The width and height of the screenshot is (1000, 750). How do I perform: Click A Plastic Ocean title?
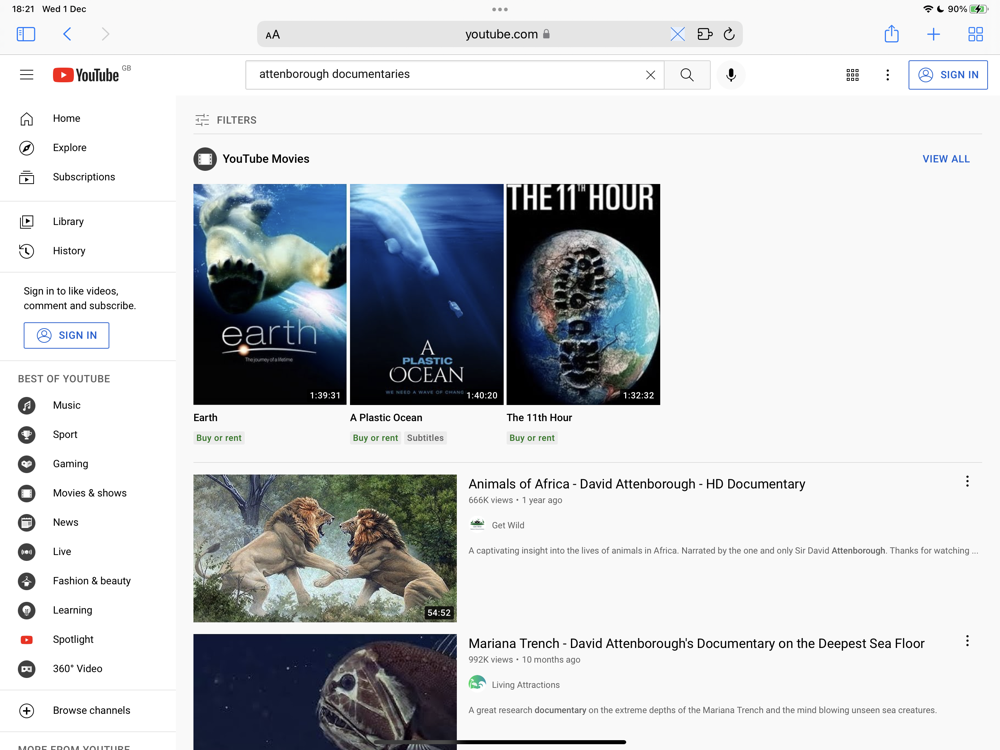pyautogui.click(x=386, y=418)
